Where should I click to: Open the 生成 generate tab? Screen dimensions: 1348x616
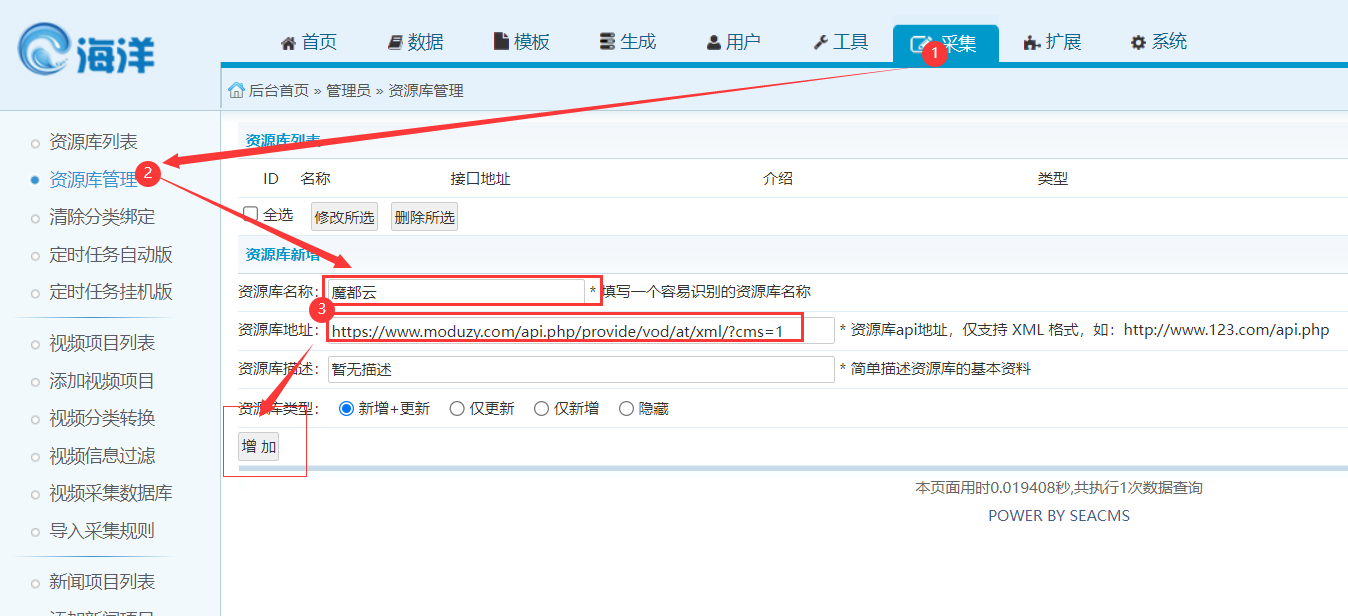pyautogui.click(x=628, y=42)
